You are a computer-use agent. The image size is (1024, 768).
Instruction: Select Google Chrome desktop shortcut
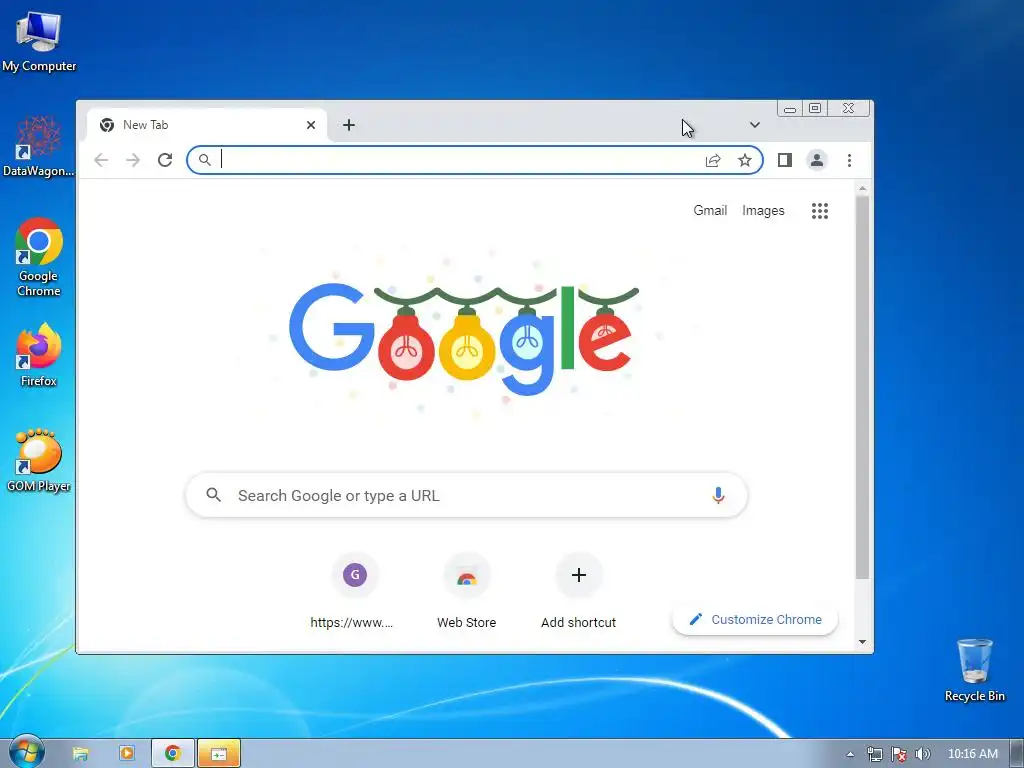[39, 257]
